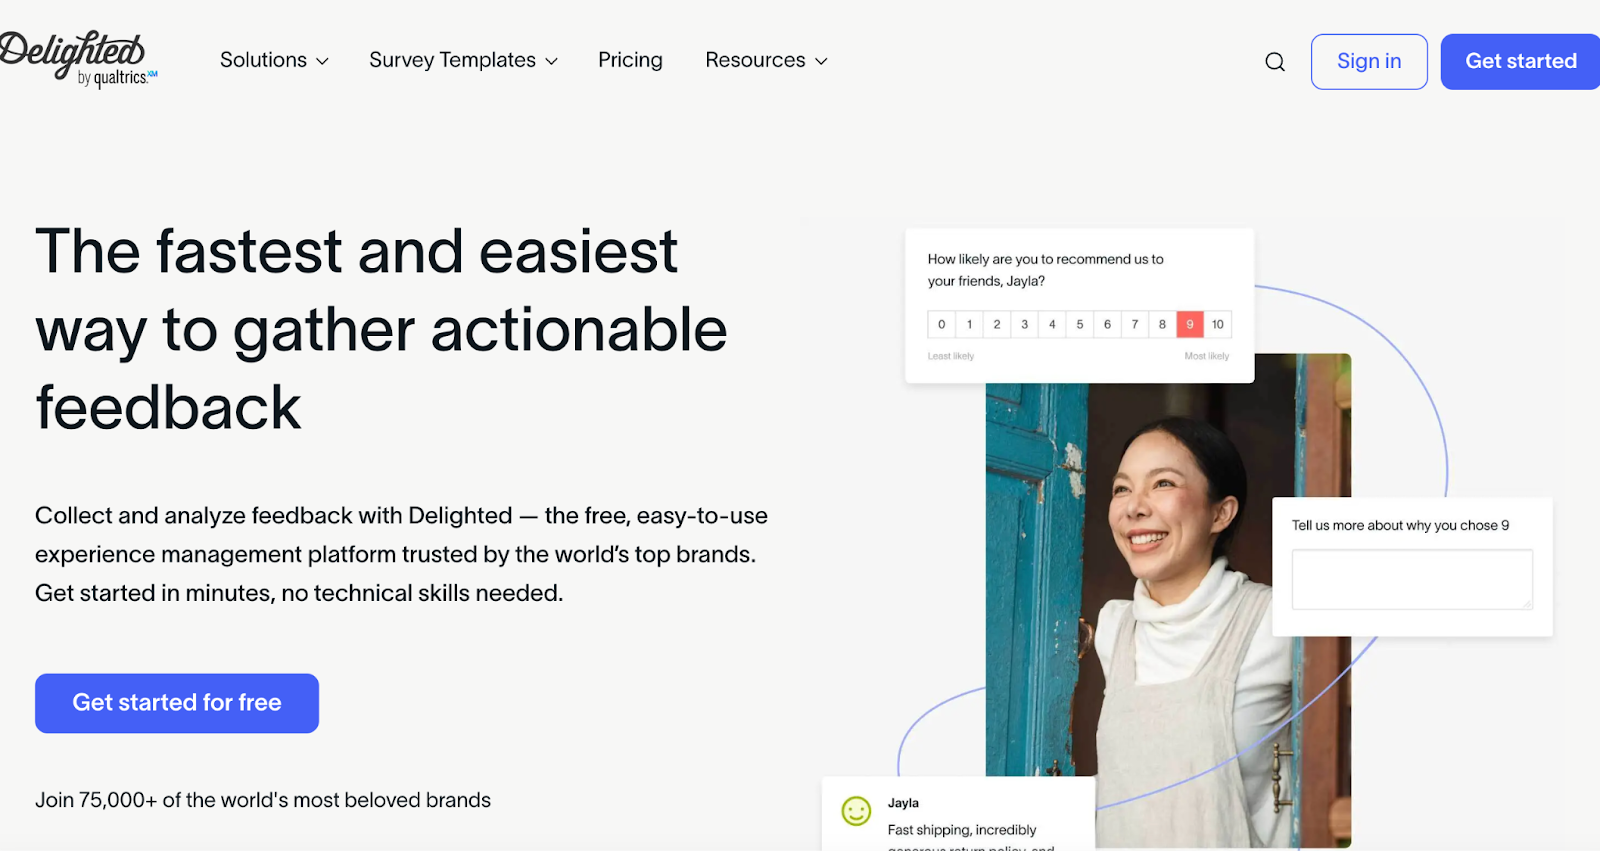Select highlighted score 9 on the NPS scale
The image size is (1600, 851).
point(1190,324)
